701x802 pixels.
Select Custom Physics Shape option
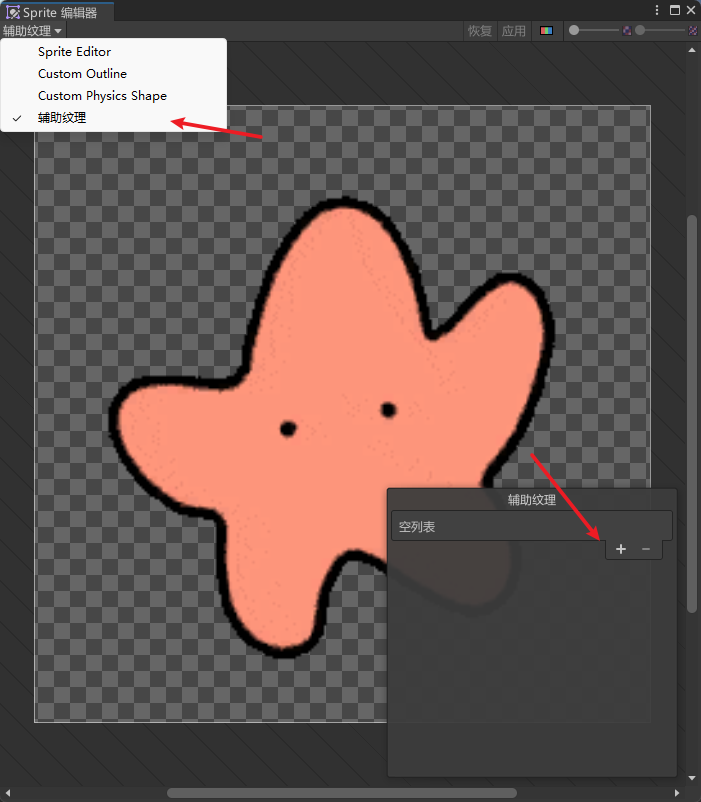coord(114,96)
